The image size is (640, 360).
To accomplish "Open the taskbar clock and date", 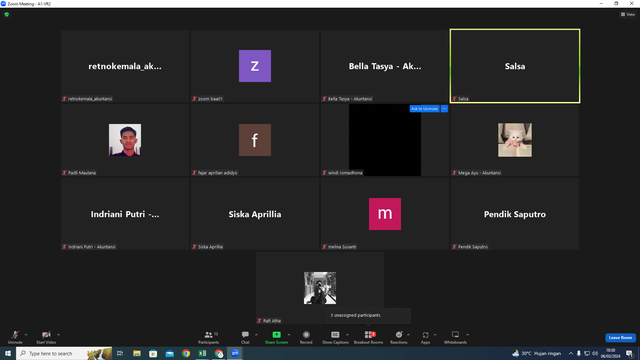I will pos(610,353).
